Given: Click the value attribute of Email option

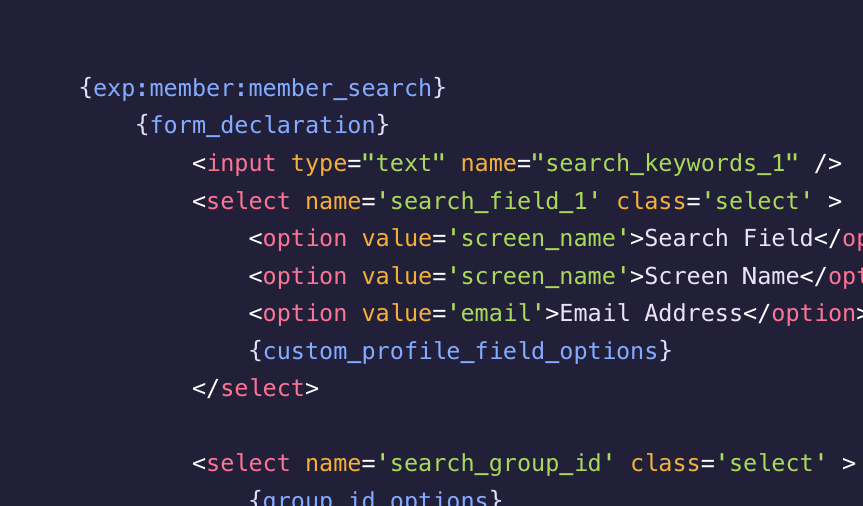Looking at the screenshot, I should tap(396, 313).
